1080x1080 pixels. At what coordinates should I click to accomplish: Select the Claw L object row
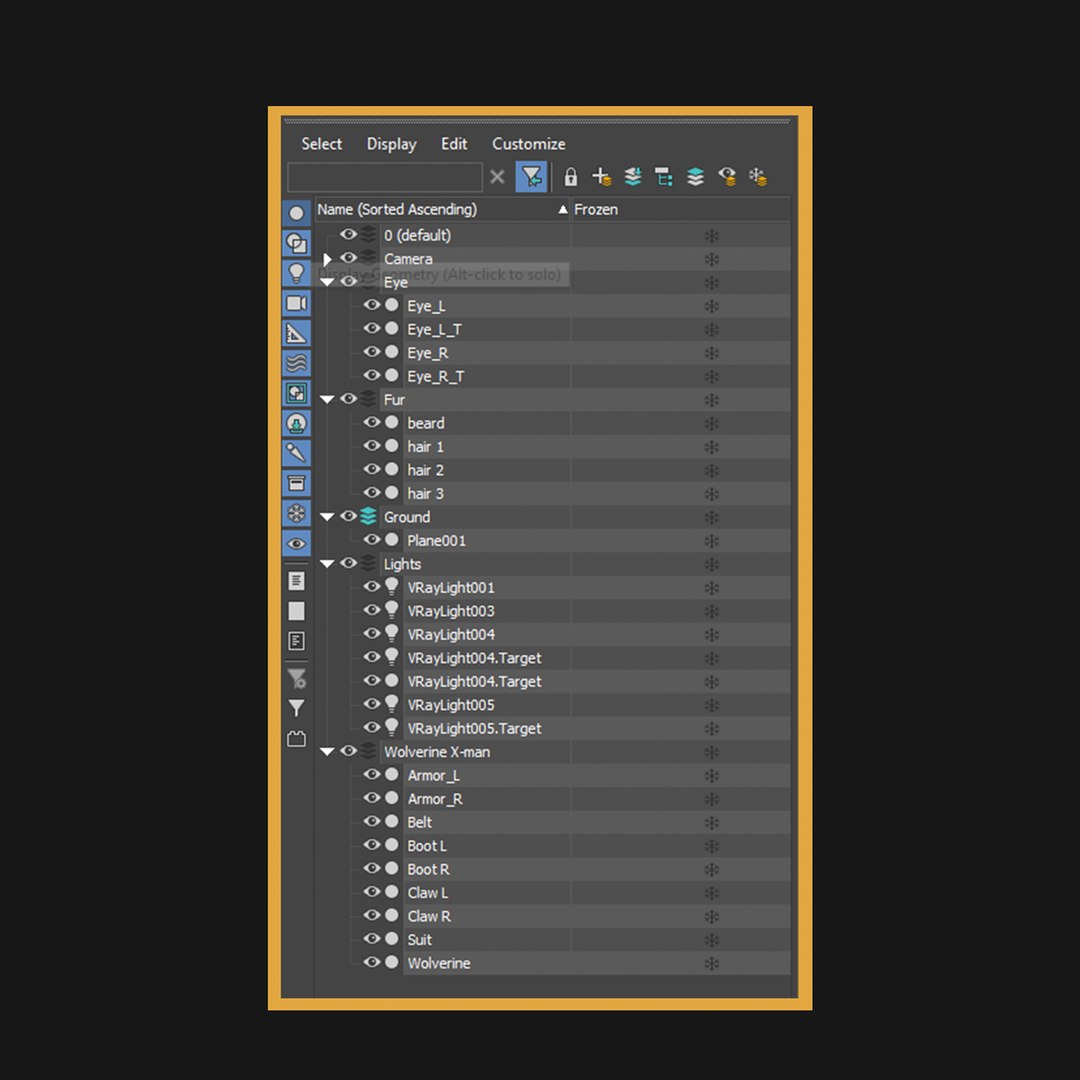click(597, 893)
